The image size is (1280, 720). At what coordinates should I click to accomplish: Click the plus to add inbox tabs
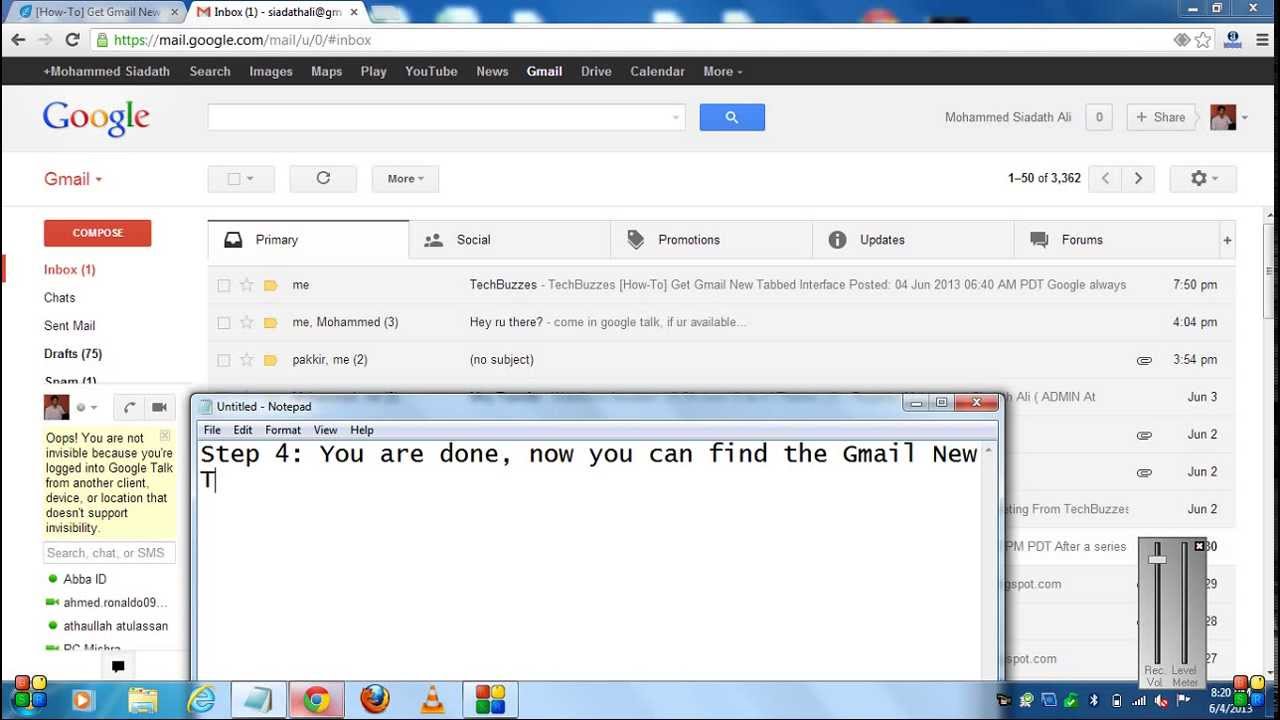(1227, 240)
